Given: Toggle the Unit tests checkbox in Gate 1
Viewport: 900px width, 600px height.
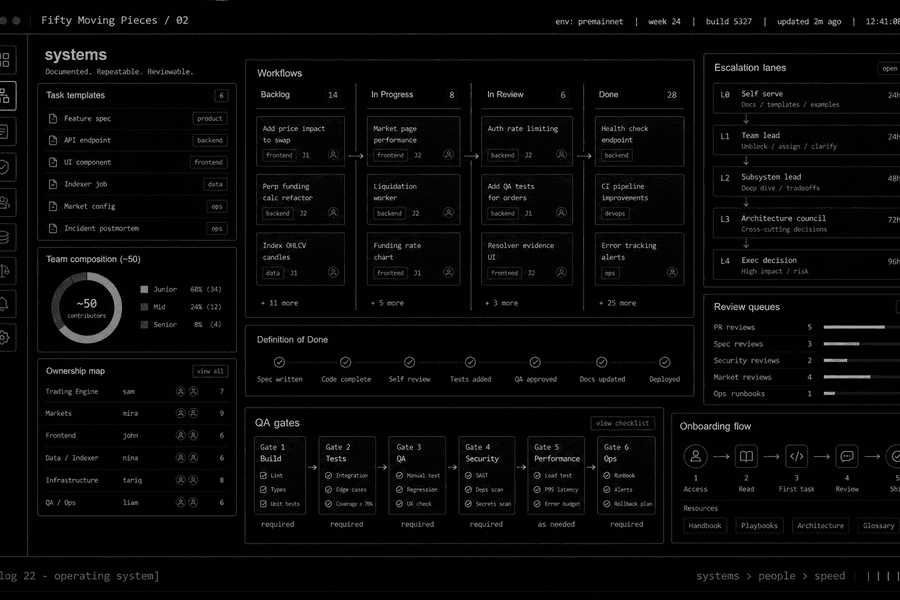Looking at the screenshot, I should [263, 504].
